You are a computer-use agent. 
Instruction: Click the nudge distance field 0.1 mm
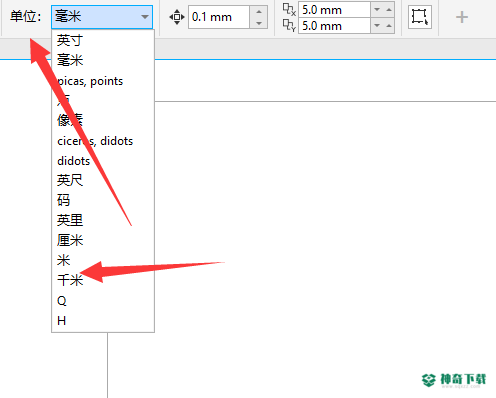pos(219,17)
